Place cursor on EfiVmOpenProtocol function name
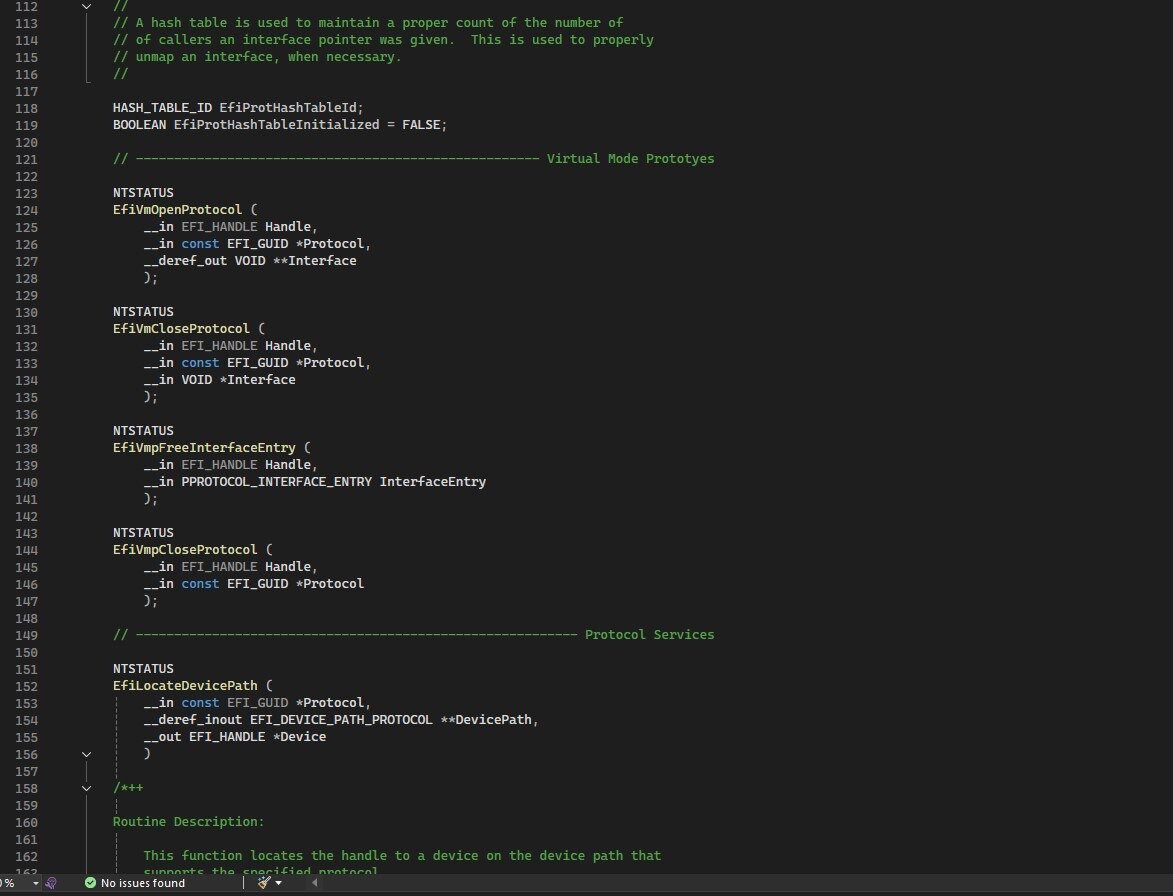The image size is (1173, 896). [177, 210]
